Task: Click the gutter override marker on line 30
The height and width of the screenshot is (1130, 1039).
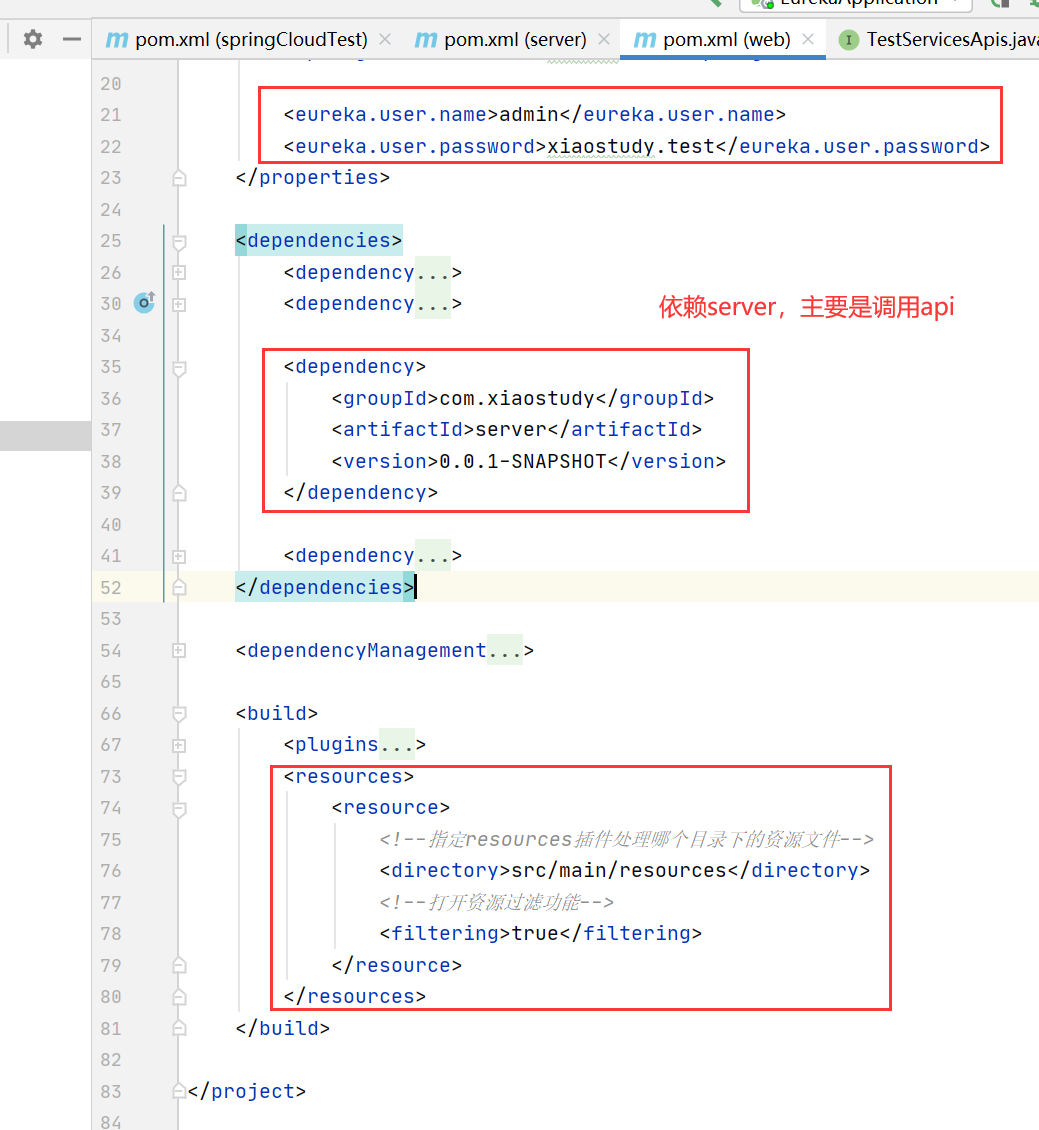Action: coord(144,303)
